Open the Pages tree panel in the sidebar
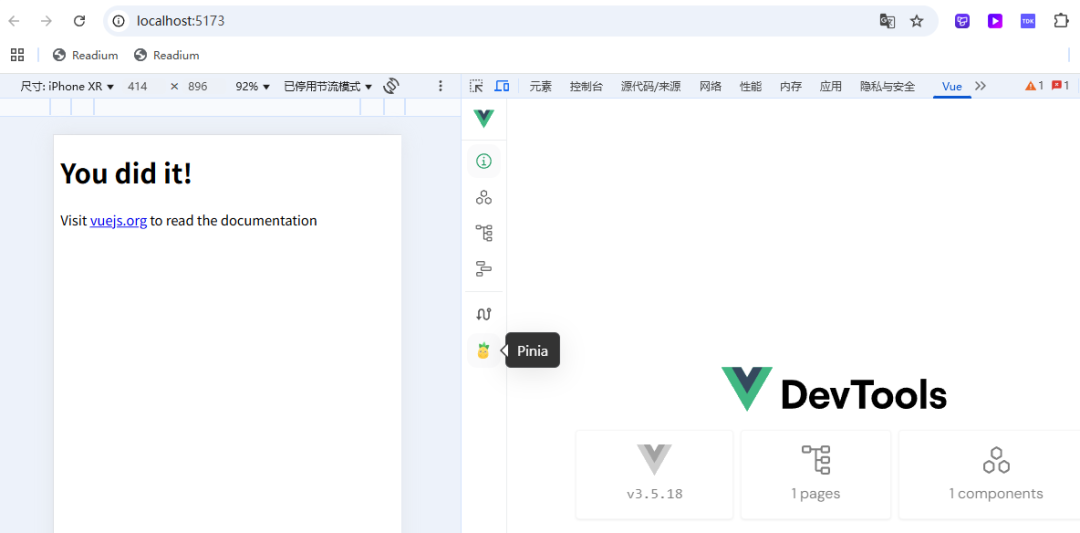This screenshot has height=533, width=1080. [484, 233]
